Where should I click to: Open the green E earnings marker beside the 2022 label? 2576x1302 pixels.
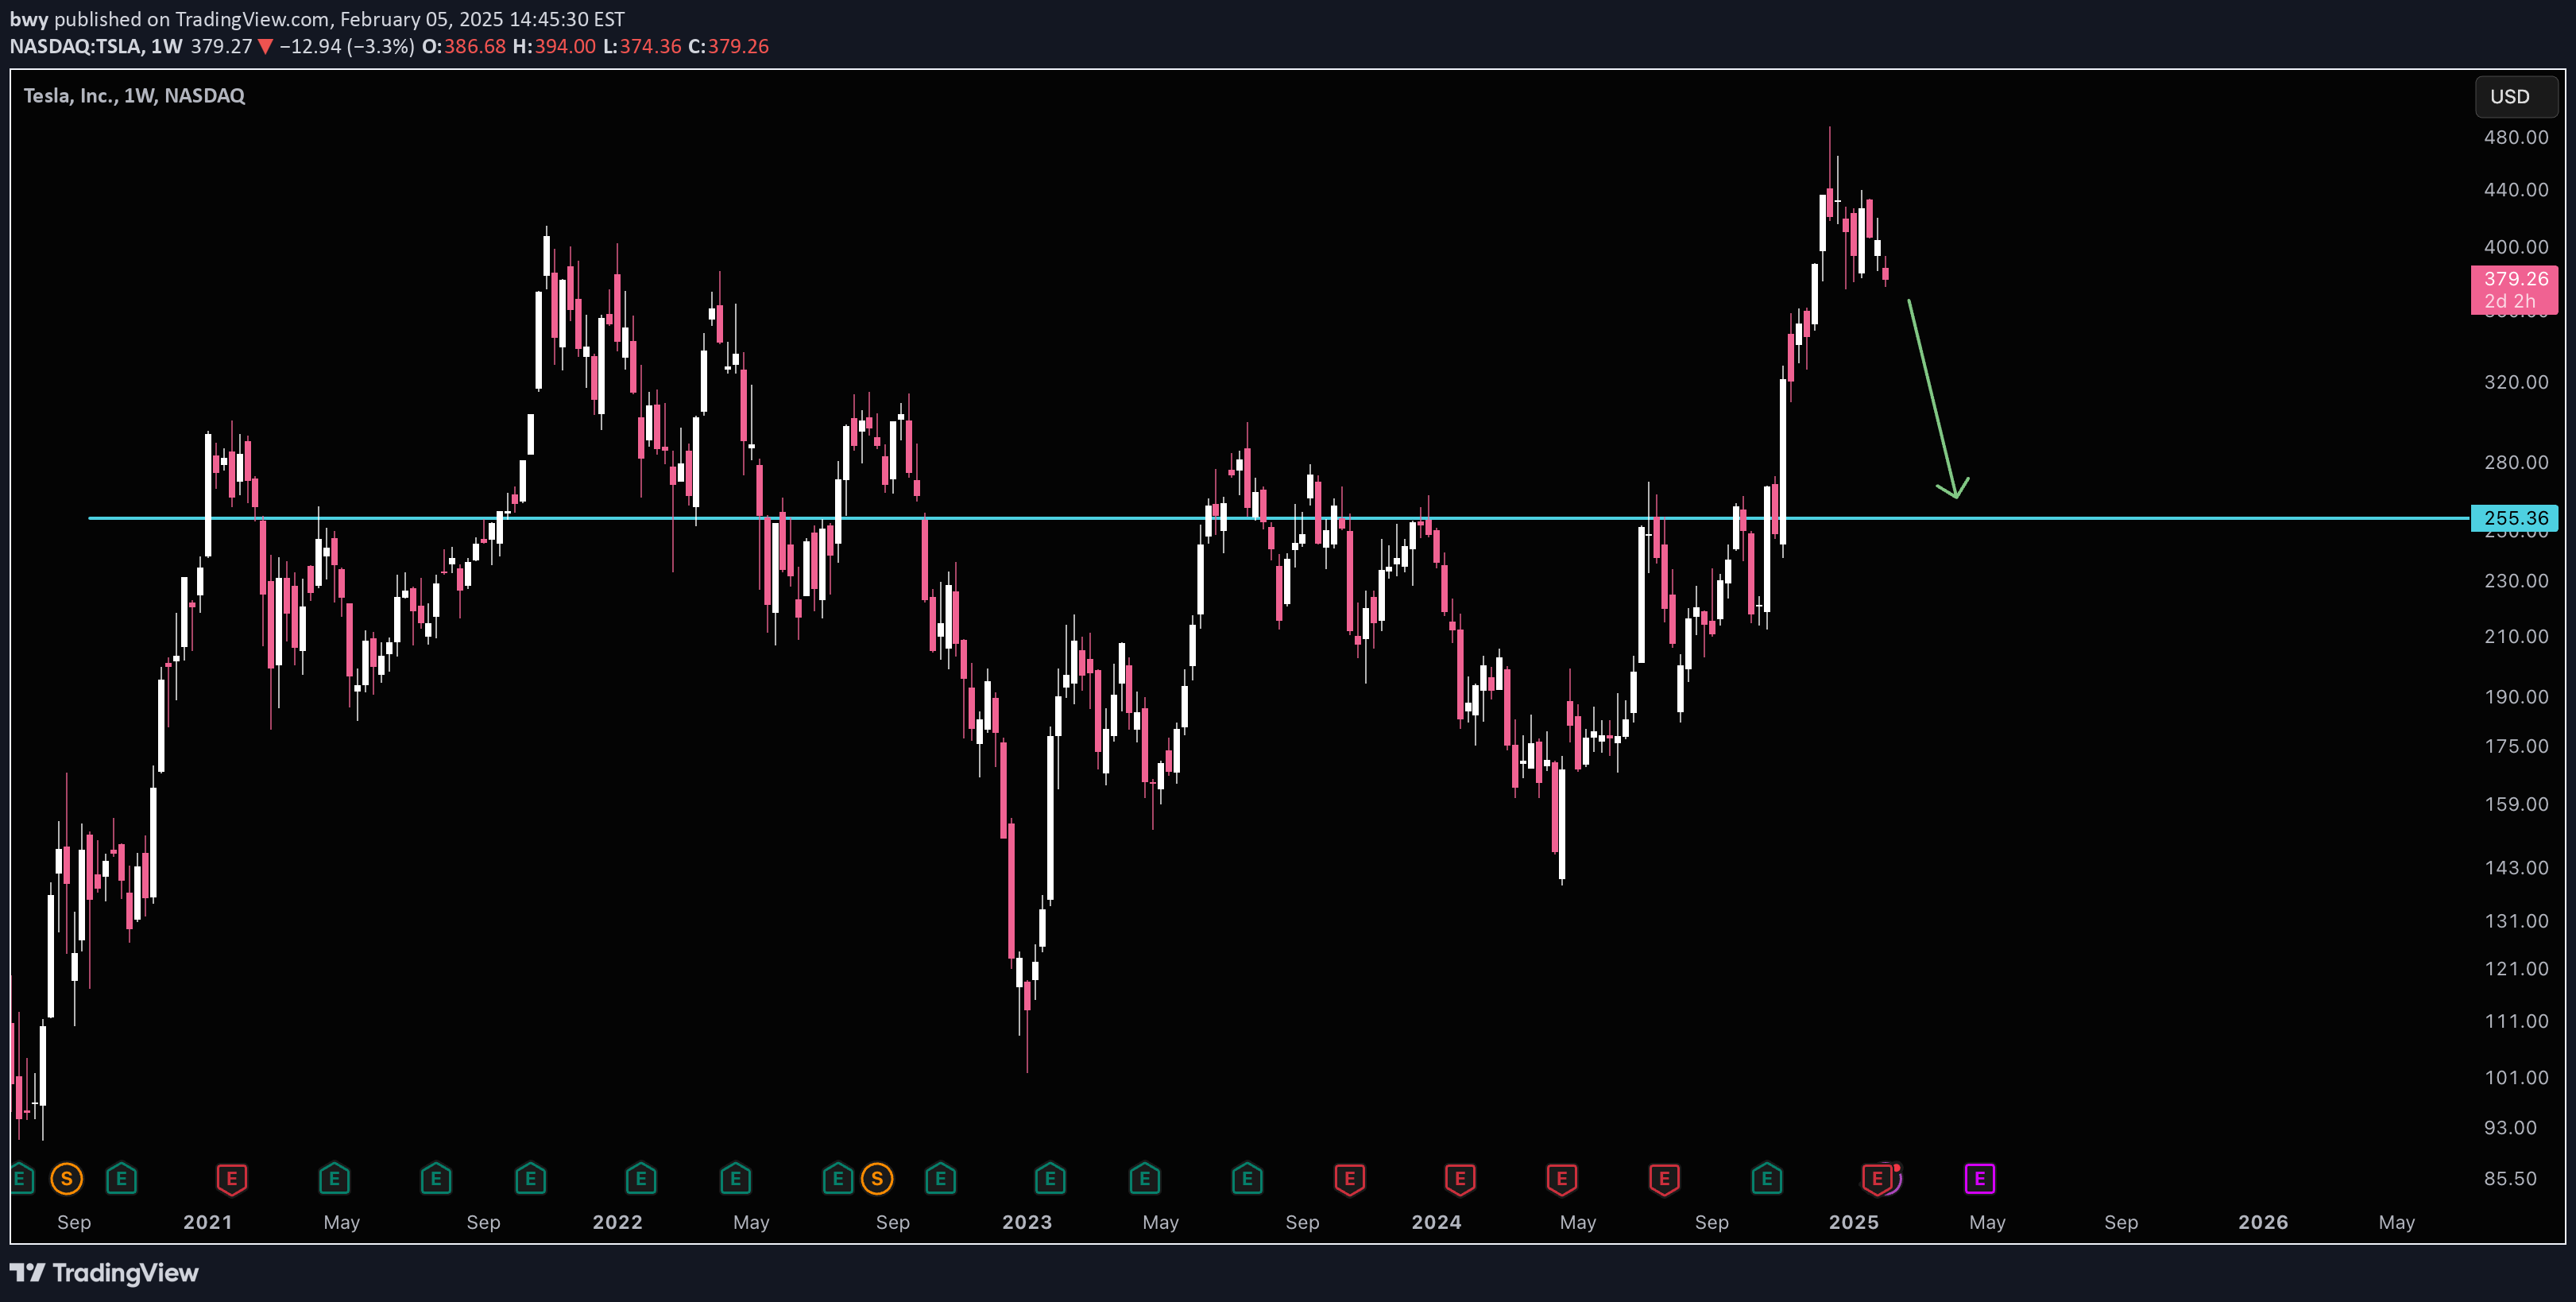641,1179
